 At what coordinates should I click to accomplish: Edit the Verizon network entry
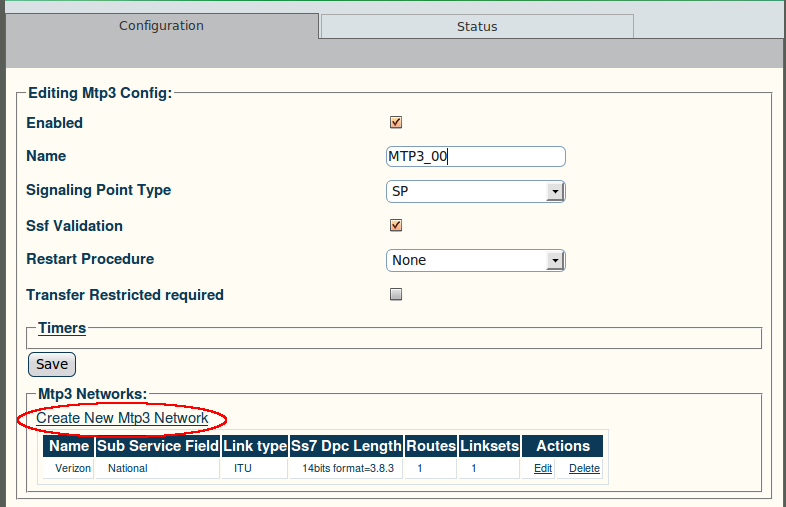(543, 468)
